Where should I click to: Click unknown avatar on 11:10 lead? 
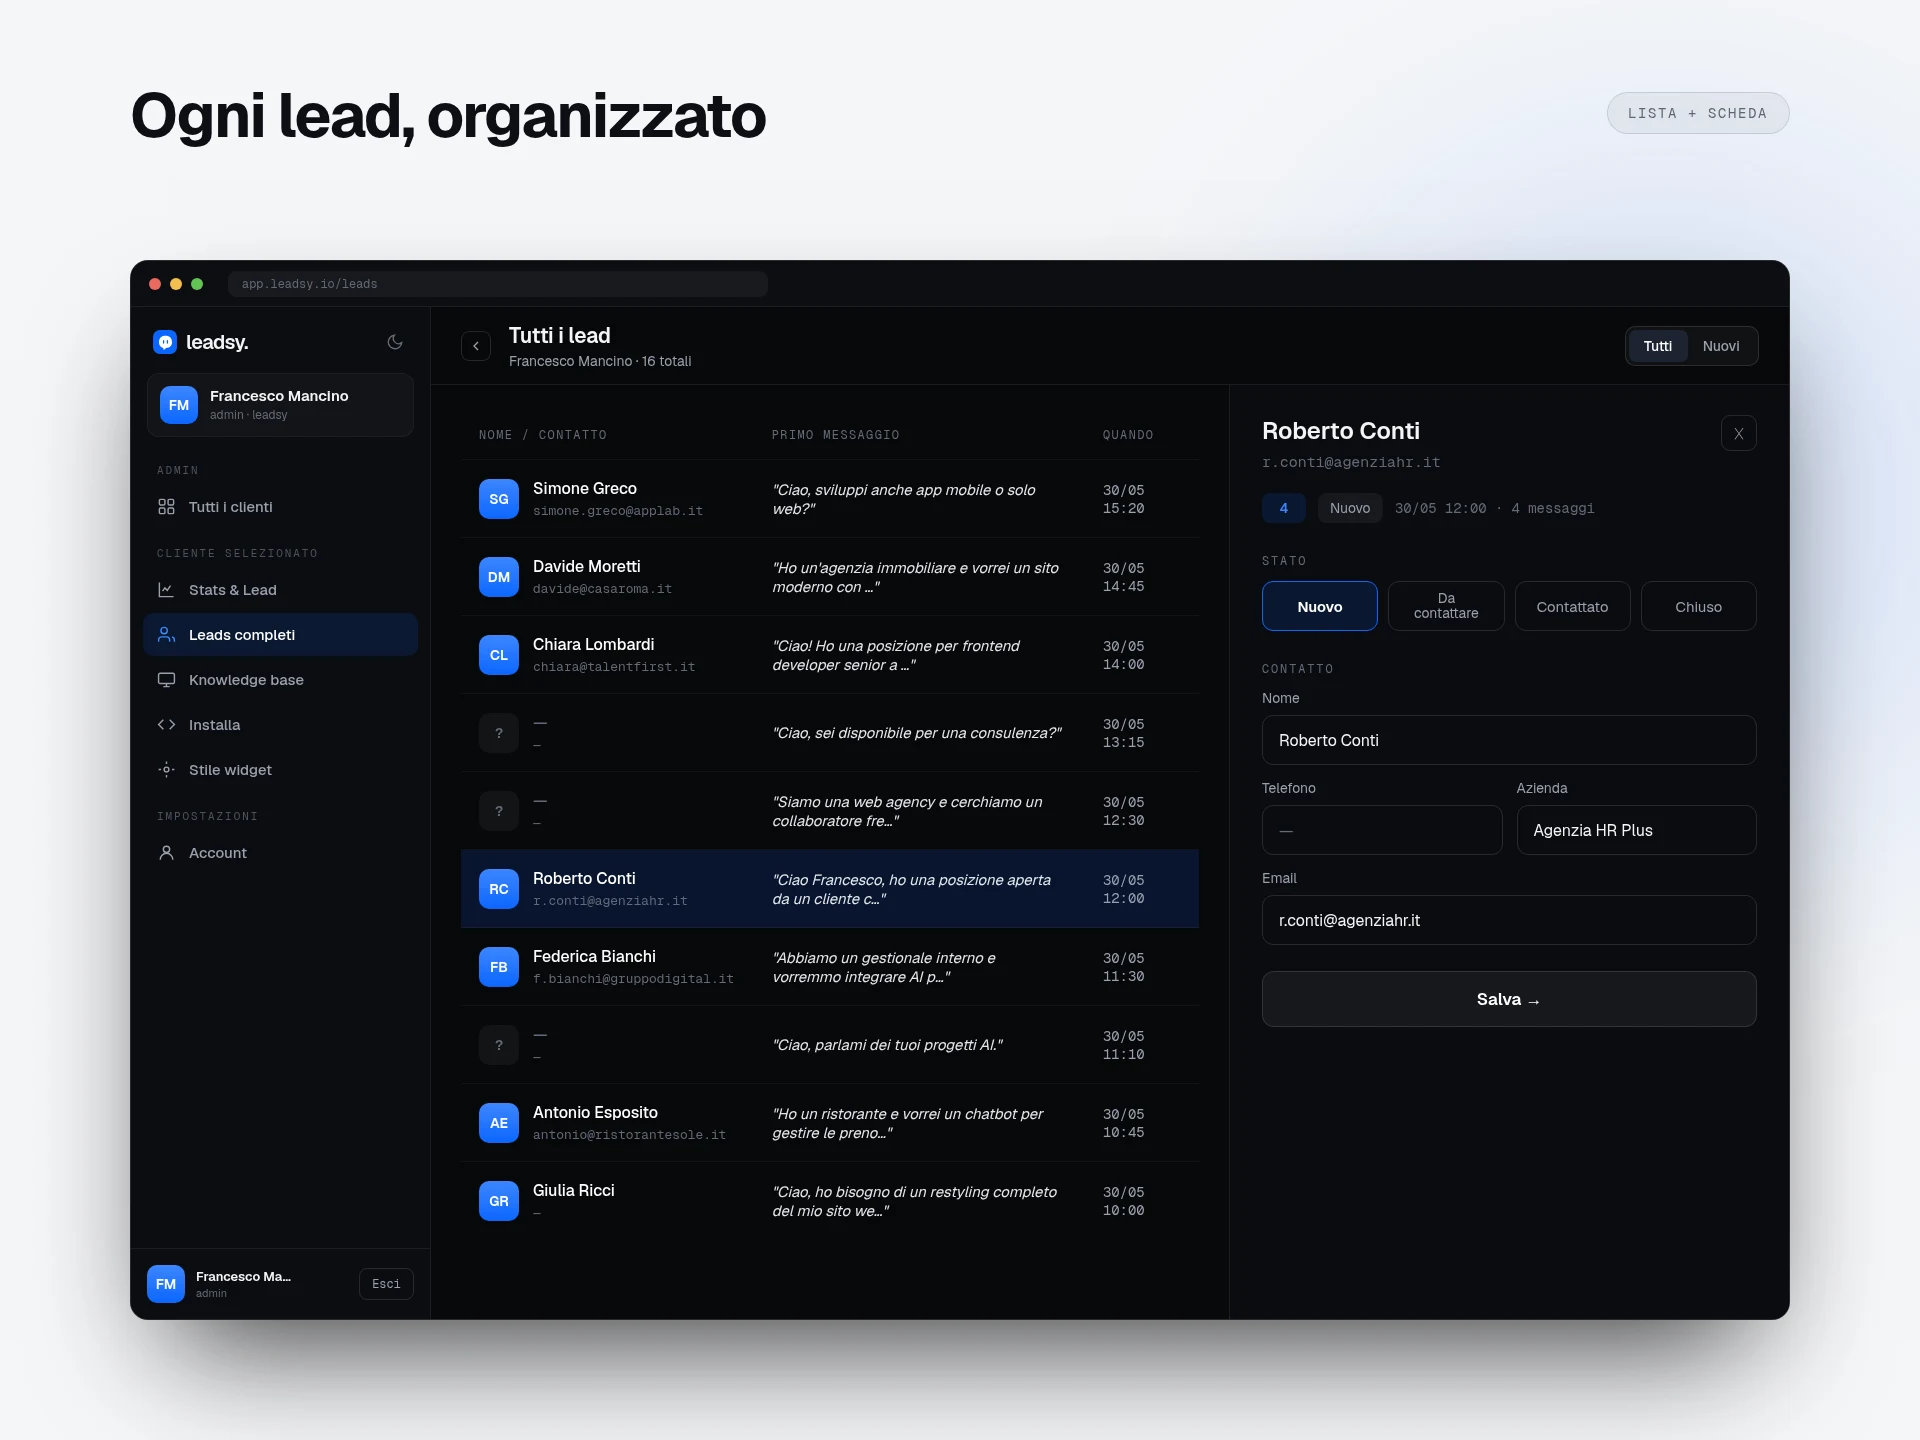tap(499, 1045)
